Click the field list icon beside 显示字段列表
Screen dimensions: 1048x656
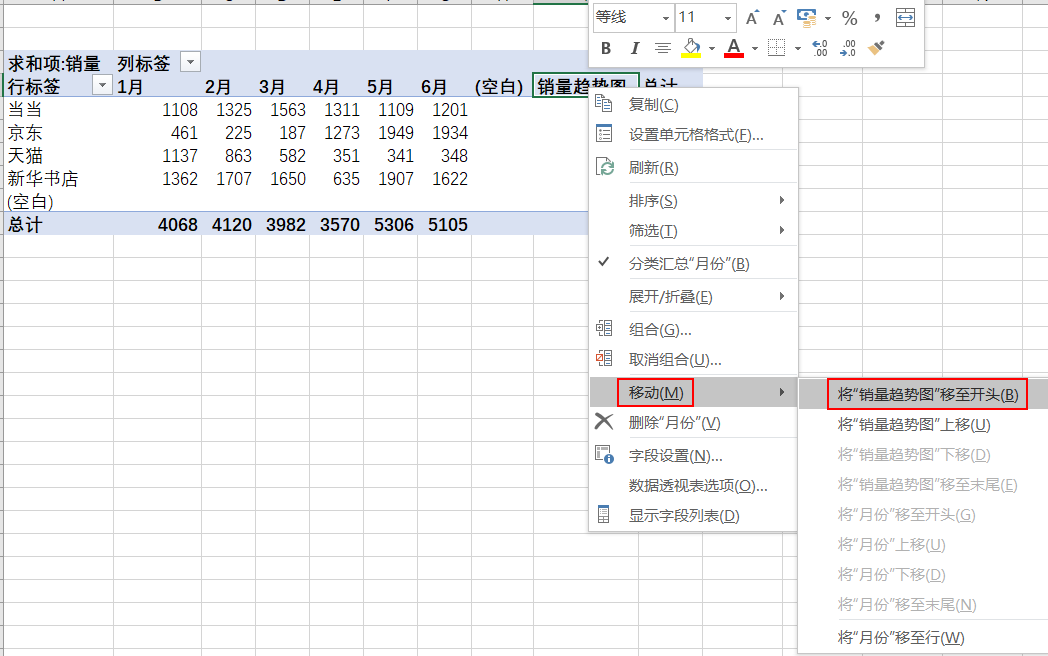click(604, 514)
